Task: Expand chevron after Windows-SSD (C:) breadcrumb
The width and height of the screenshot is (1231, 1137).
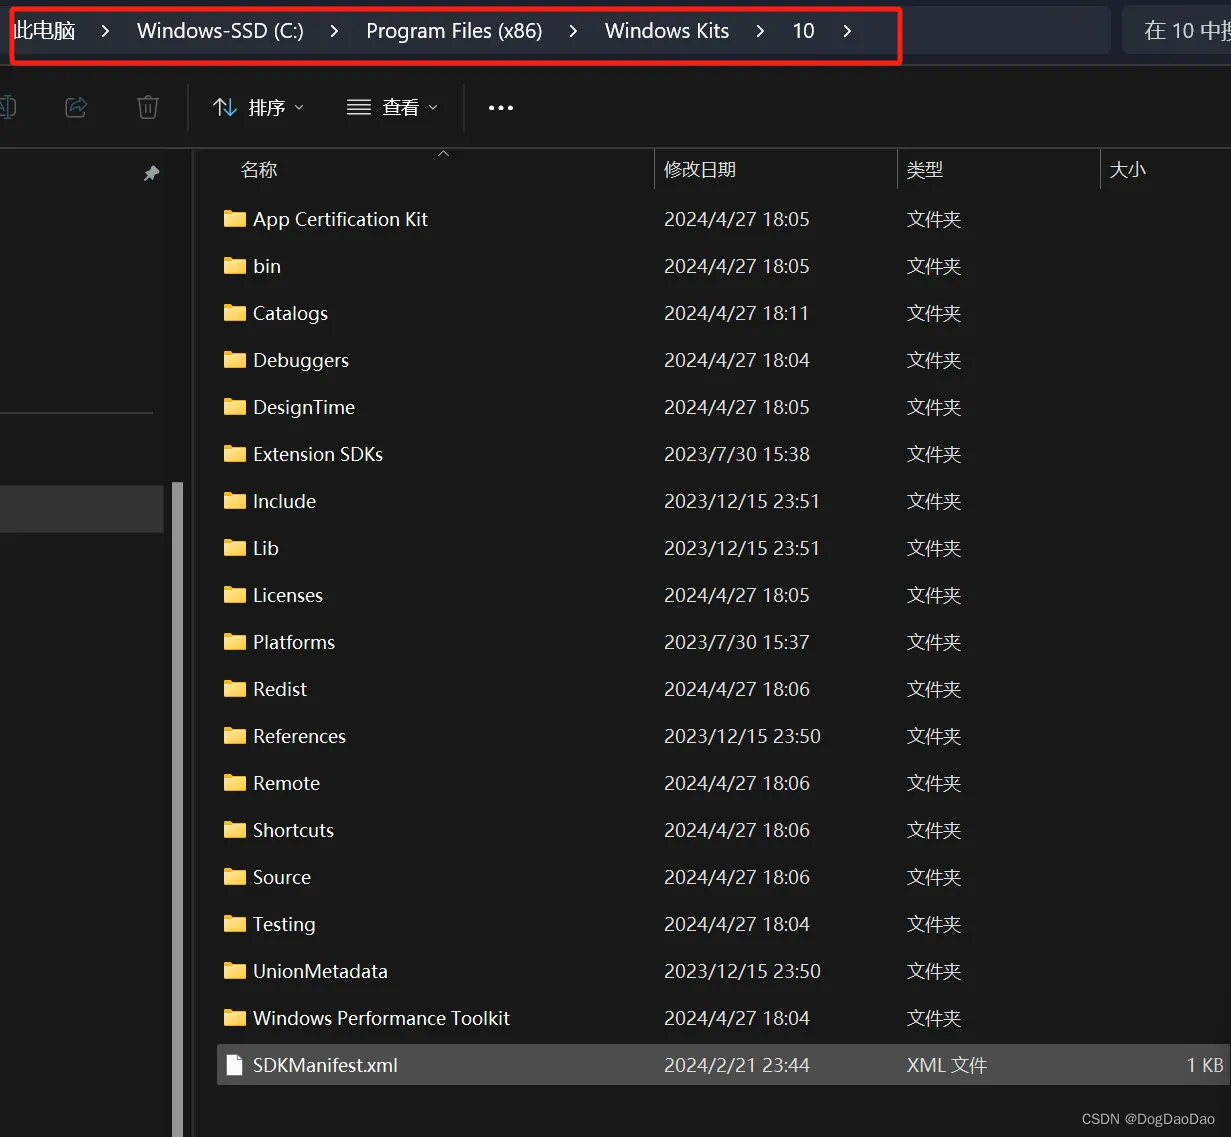Action: pos(334,31)
